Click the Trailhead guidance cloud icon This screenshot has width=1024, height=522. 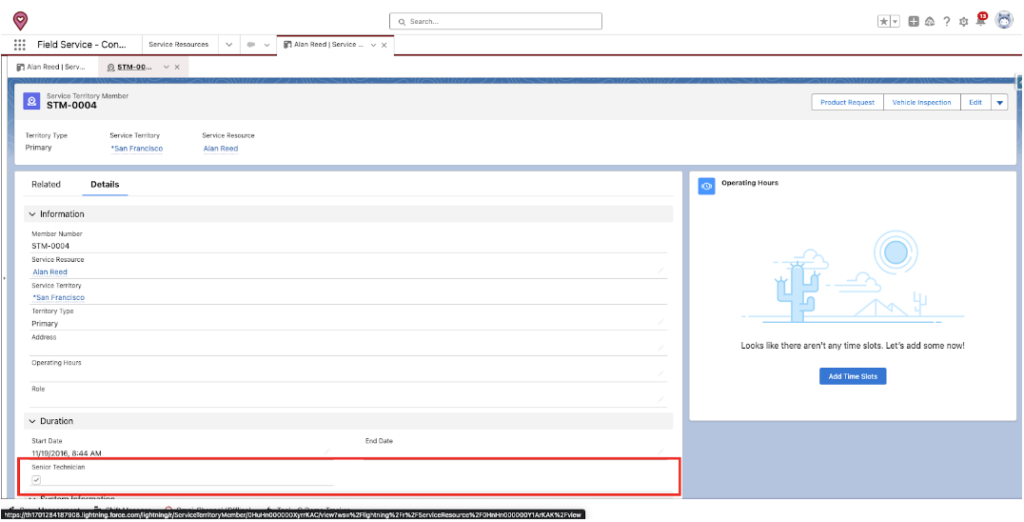930,22
